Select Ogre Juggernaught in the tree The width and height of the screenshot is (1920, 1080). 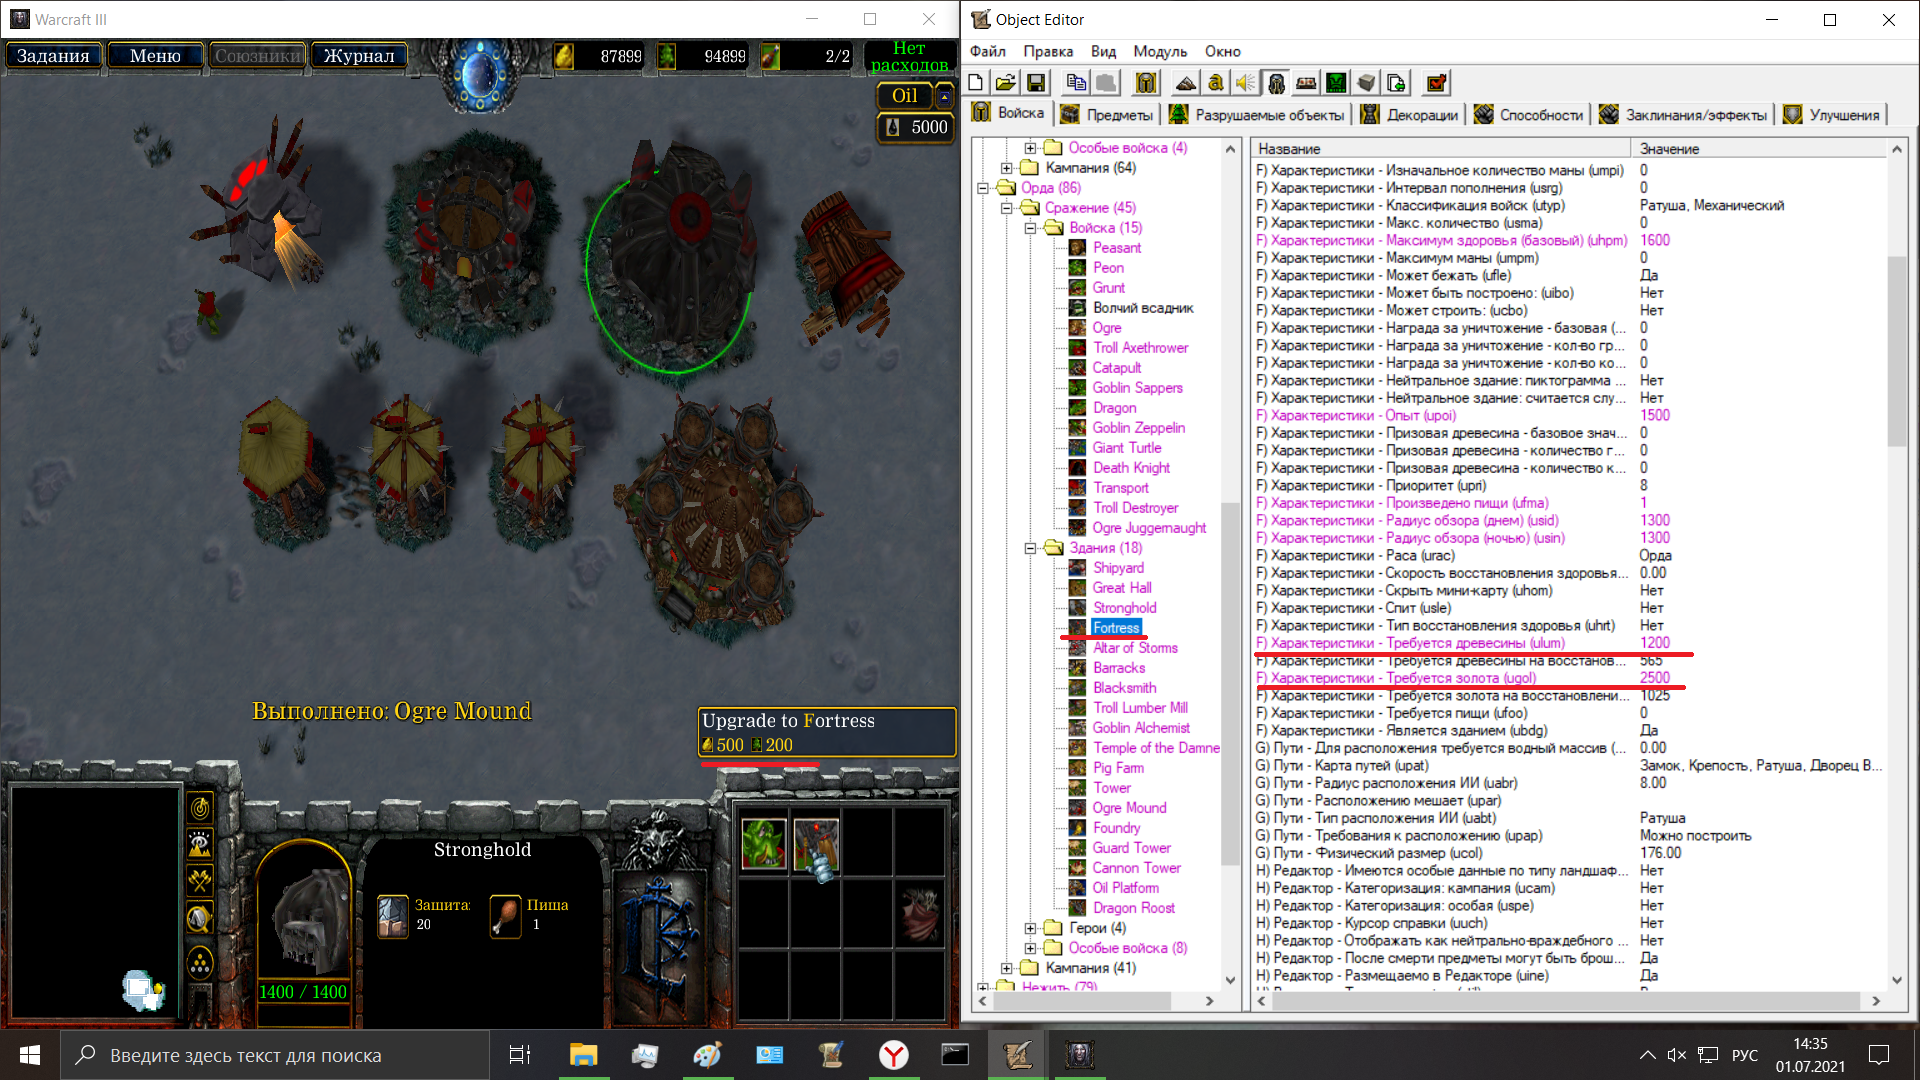(1149, 528)
